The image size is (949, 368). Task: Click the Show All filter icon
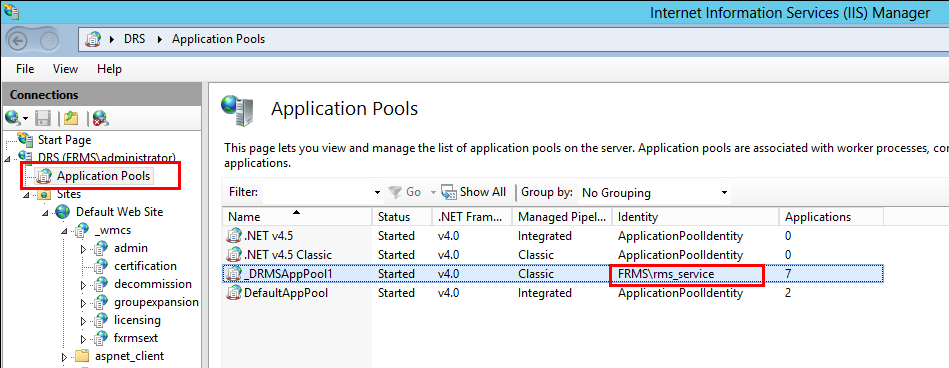click(x=448, y=192)
